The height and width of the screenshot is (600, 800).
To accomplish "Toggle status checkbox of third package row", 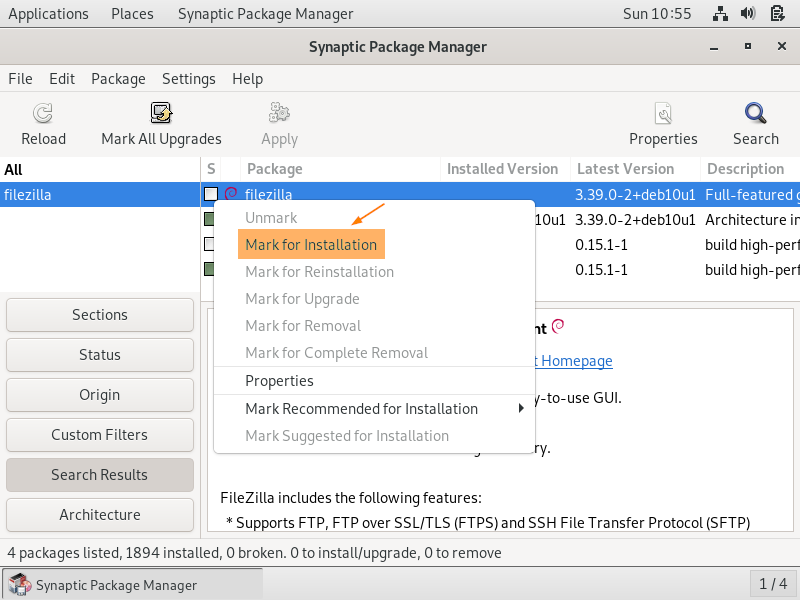I will point(209,244).
